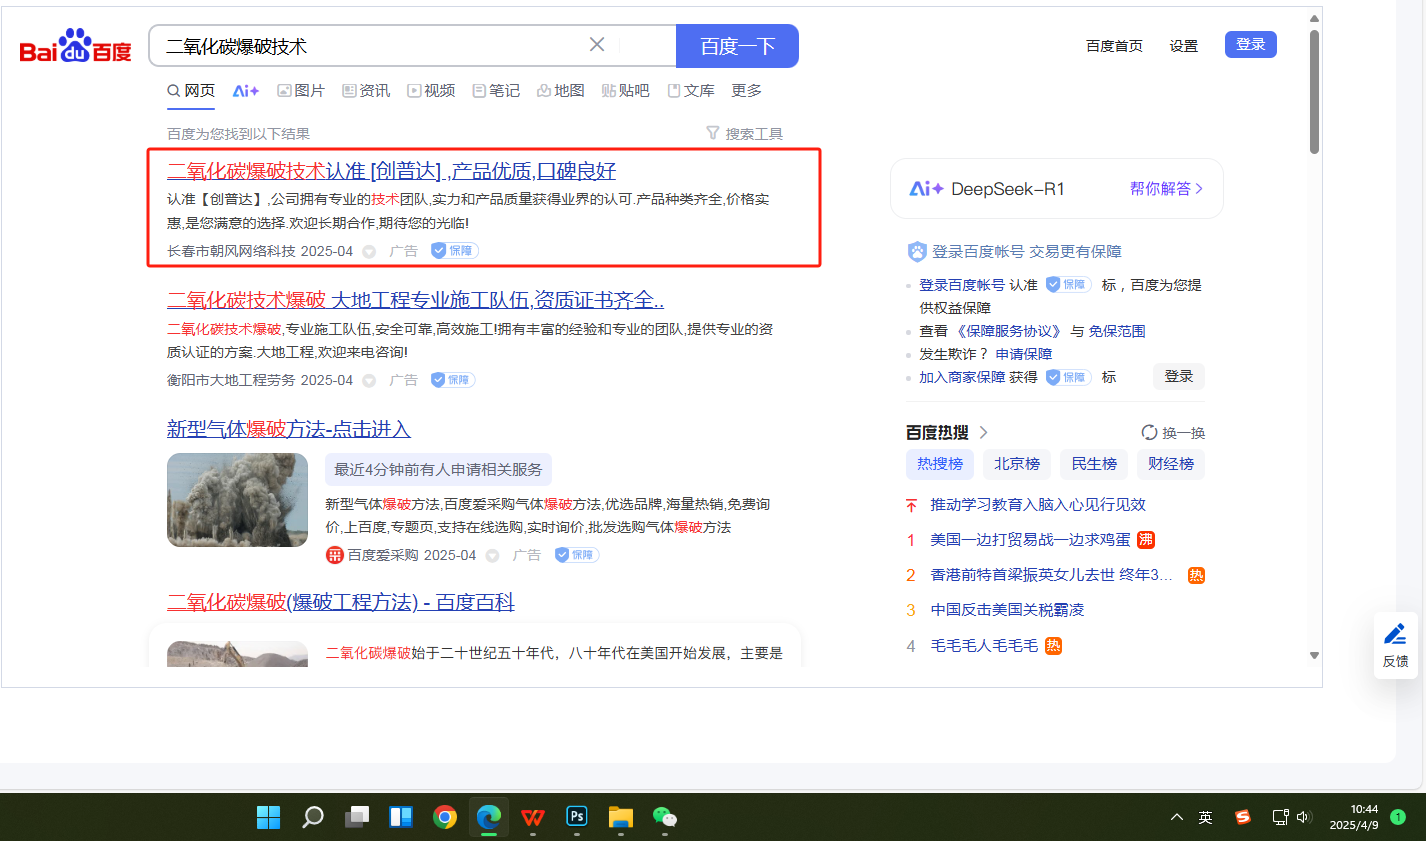
Task: Open WeChat from the taskbar
Action: tap(665, 817)
